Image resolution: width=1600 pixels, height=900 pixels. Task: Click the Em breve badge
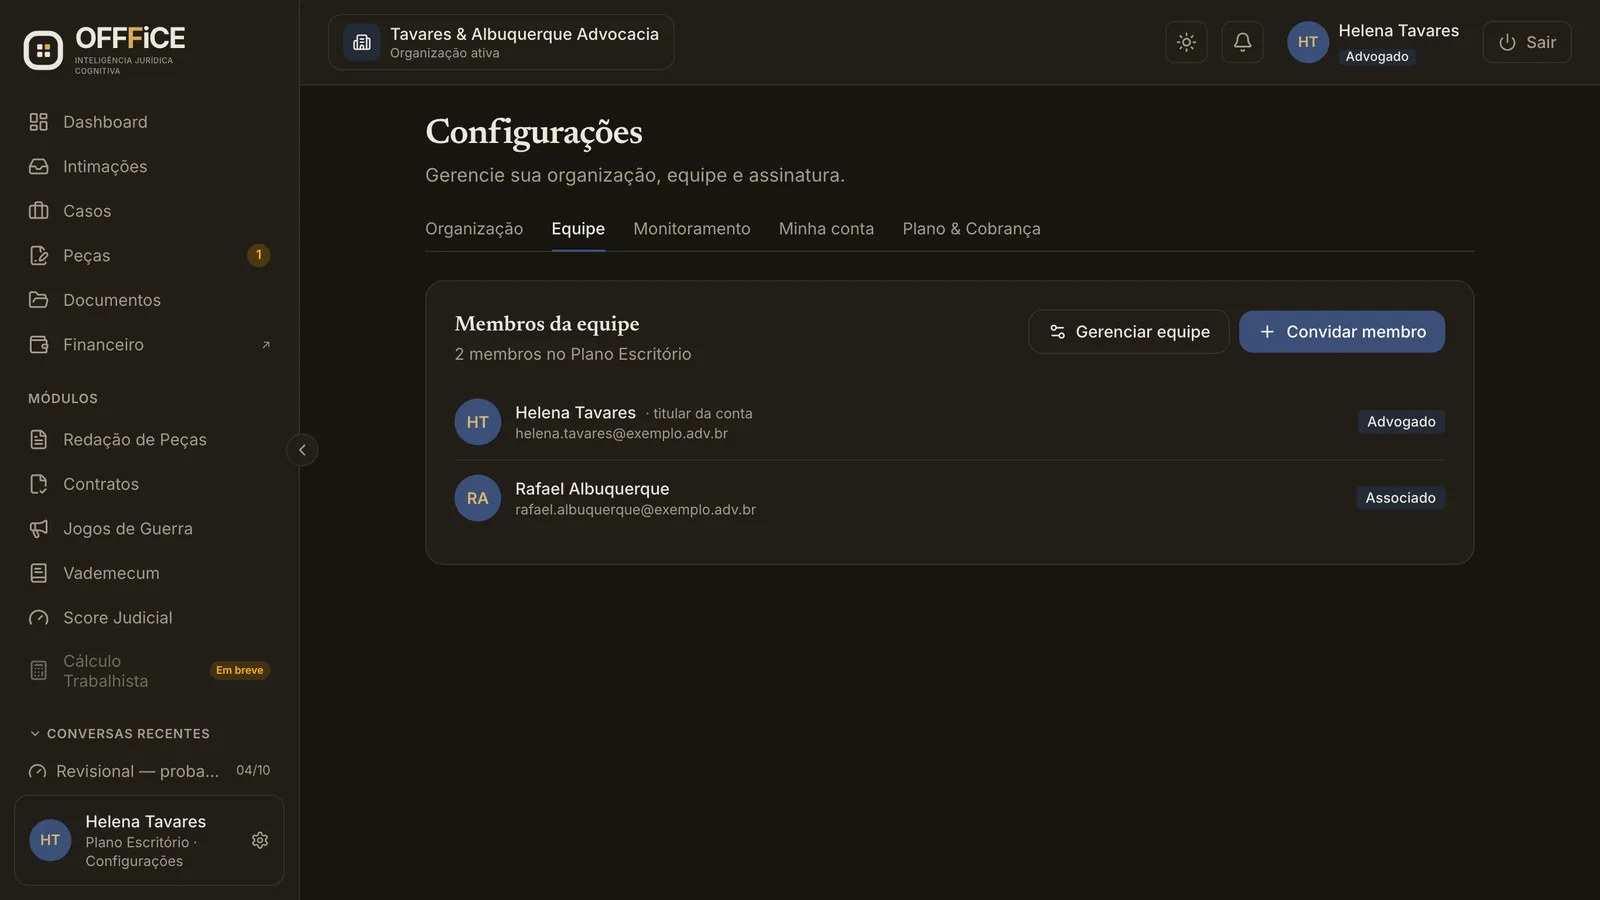(x=240, y=671)
